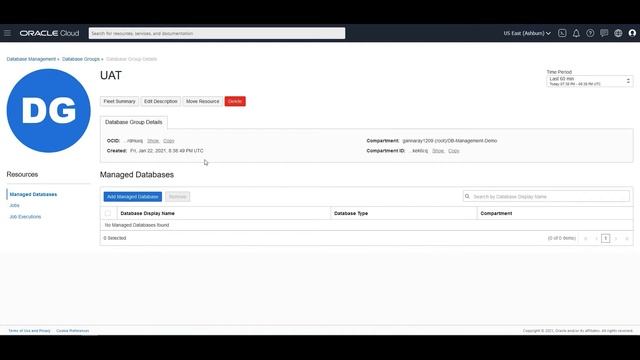Click page number 1 in pagination

coord(605,238)
